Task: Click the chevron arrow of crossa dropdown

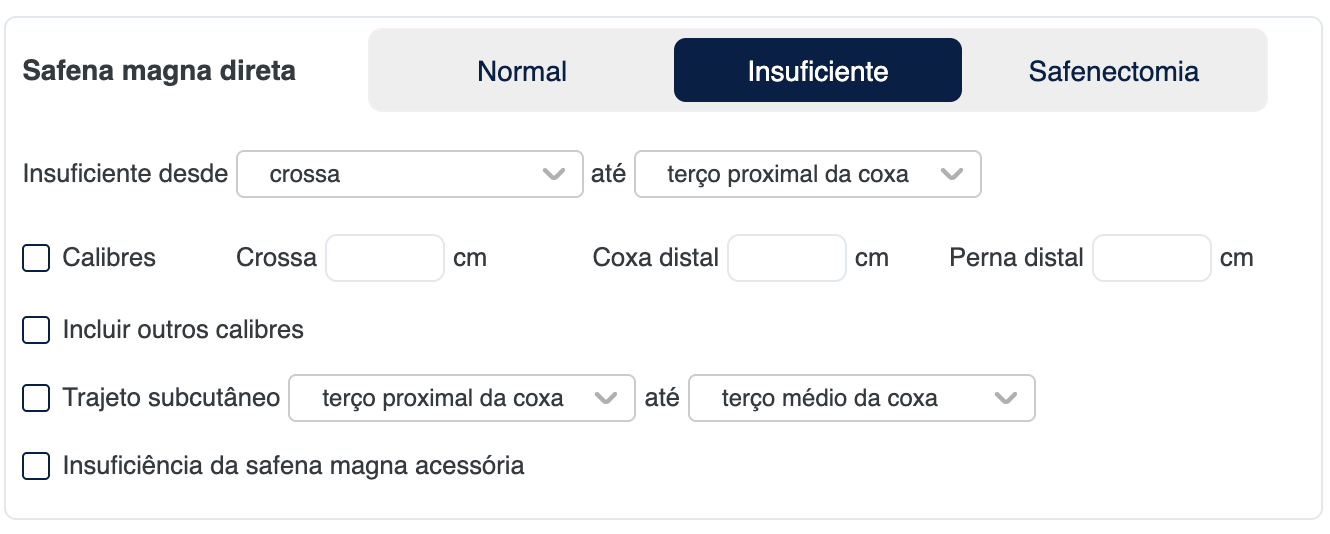Action: click(x=553, y=174)
